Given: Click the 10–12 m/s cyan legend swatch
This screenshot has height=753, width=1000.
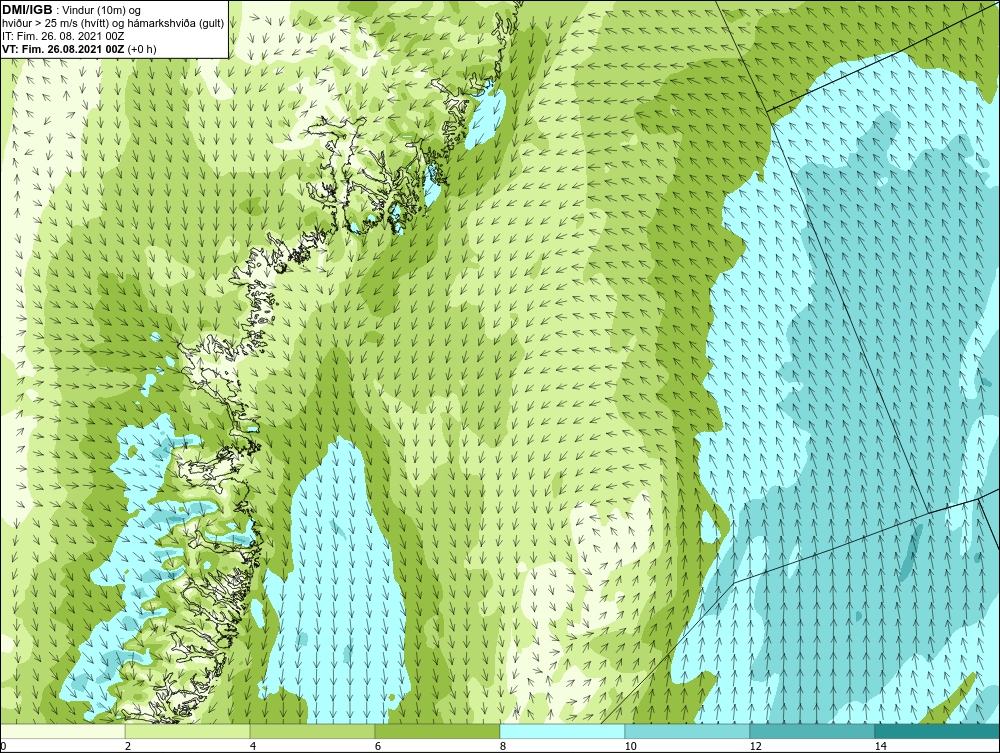Looking at the screenshot, I should [688, 731].
